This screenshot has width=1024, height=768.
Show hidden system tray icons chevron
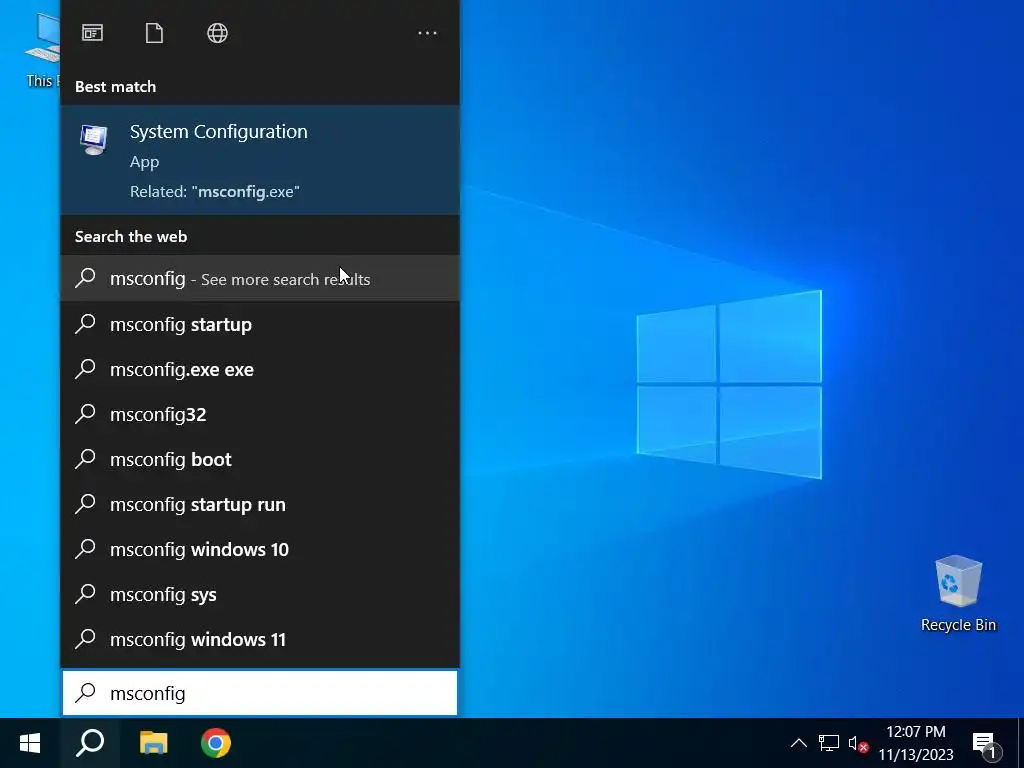pyautogui.click(x=798, y=743)
